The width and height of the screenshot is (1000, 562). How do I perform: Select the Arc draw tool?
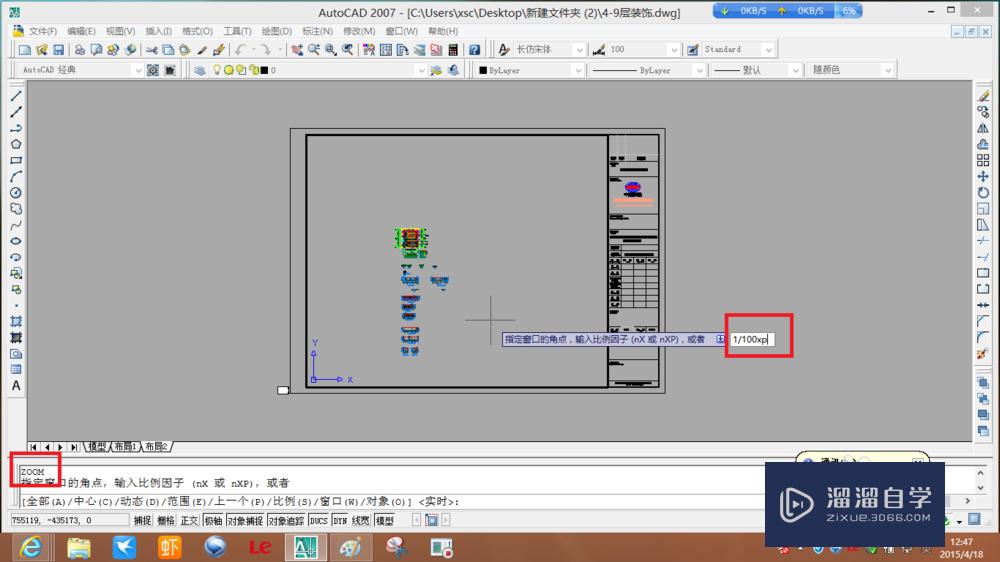pos(16,177)
